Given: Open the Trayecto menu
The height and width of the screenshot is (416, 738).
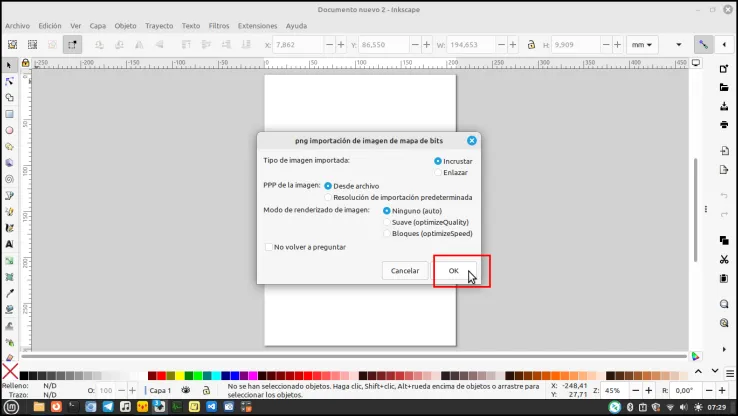Looking at the screenshot, I should (x=159, y=26).
